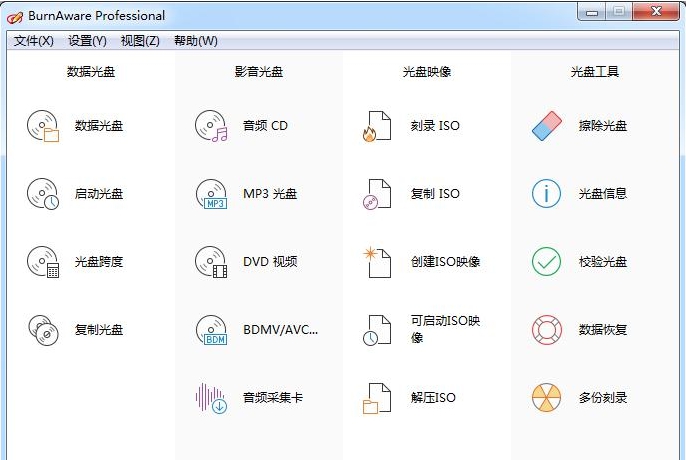Select the 复制 ISO file-with-disc icon
Viewport: 686px width, 460px height.
[x=377, y=194]
